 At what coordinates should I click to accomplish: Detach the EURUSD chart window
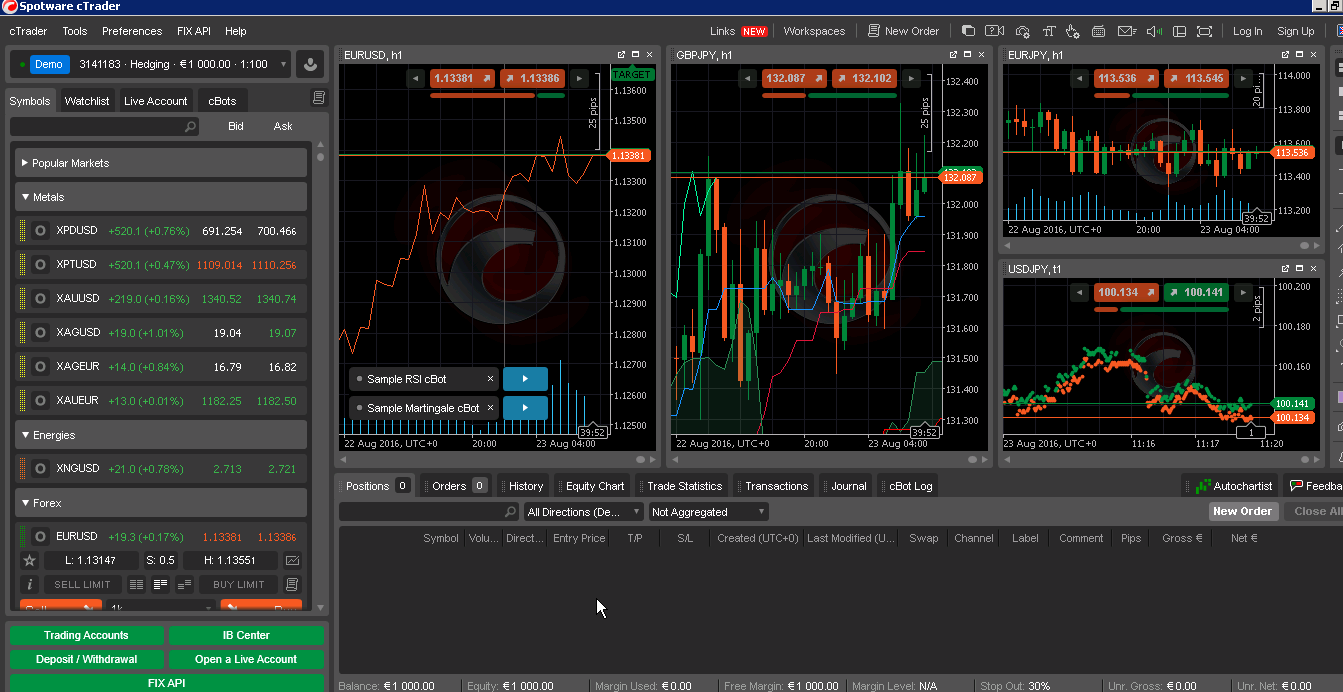tap(621, 55)
